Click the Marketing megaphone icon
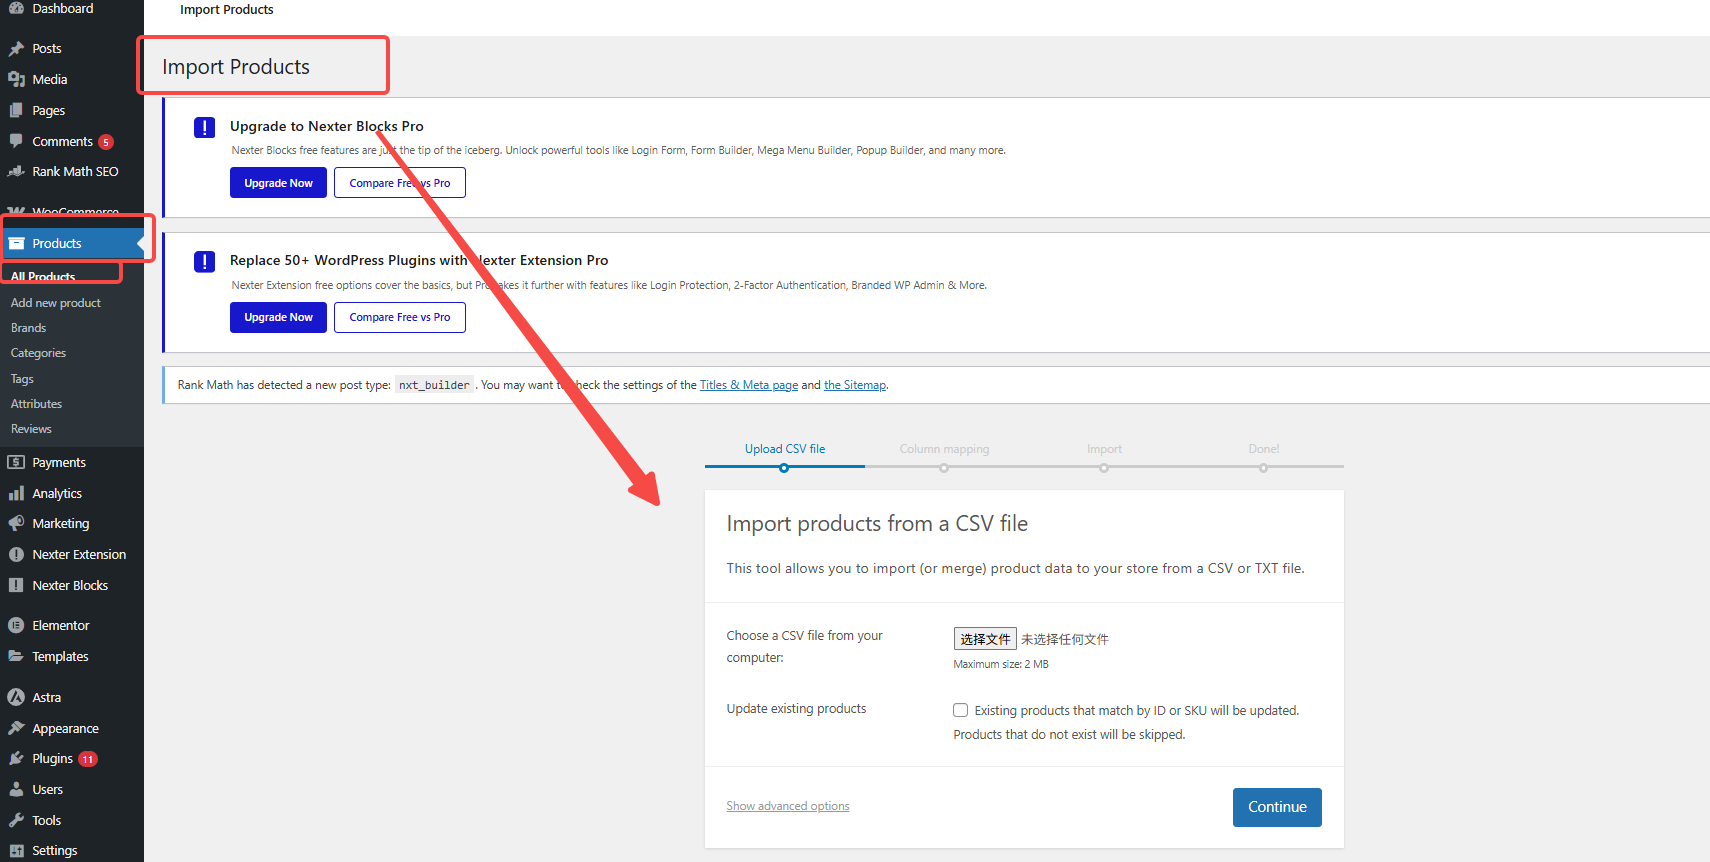Screen dimensions: 1710x862 point(16,524)
